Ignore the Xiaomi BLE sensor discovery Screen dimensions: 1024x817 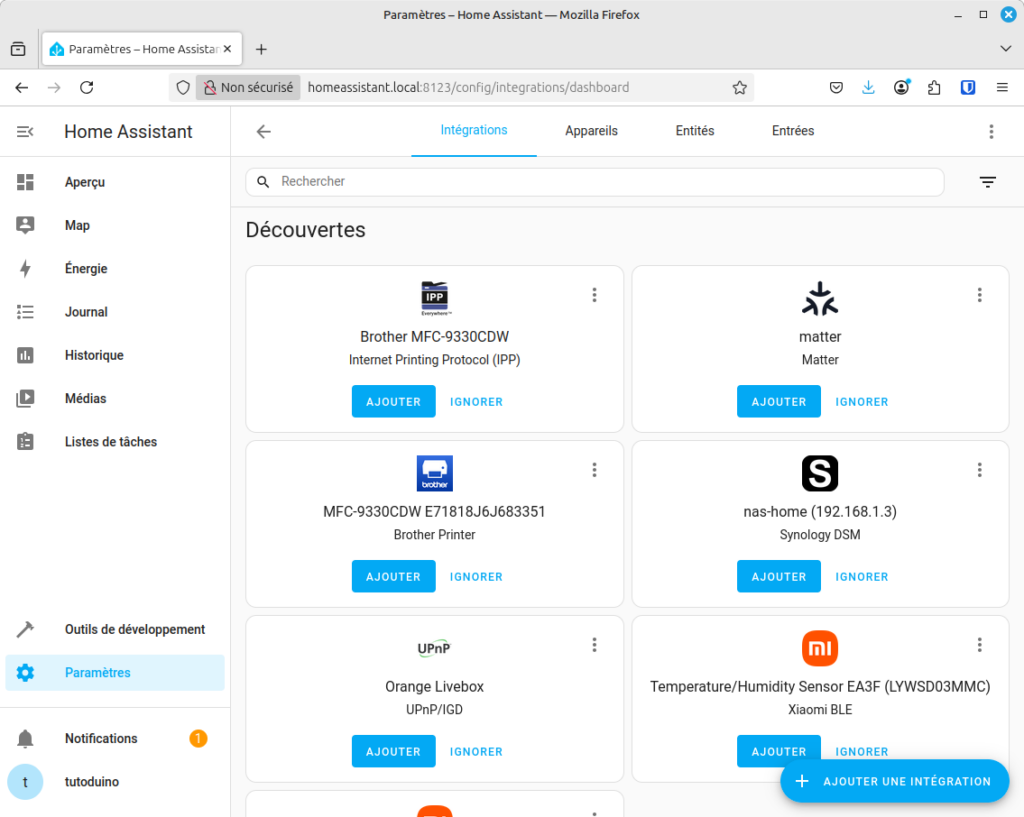point(861,751)
